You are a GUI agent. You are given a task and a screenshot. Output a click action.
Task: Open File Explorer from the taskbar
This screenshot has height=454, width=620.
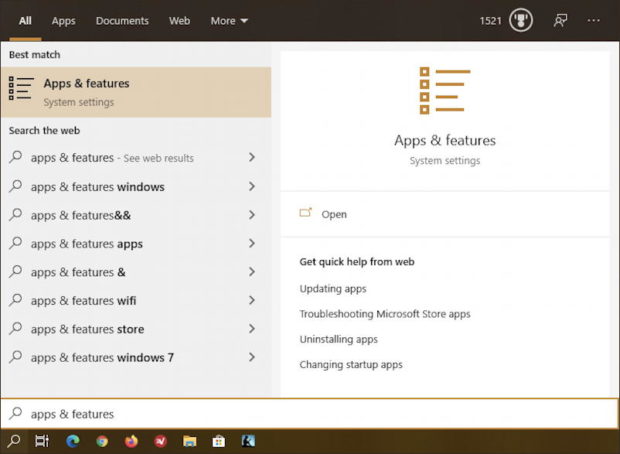tap(189, 441)
